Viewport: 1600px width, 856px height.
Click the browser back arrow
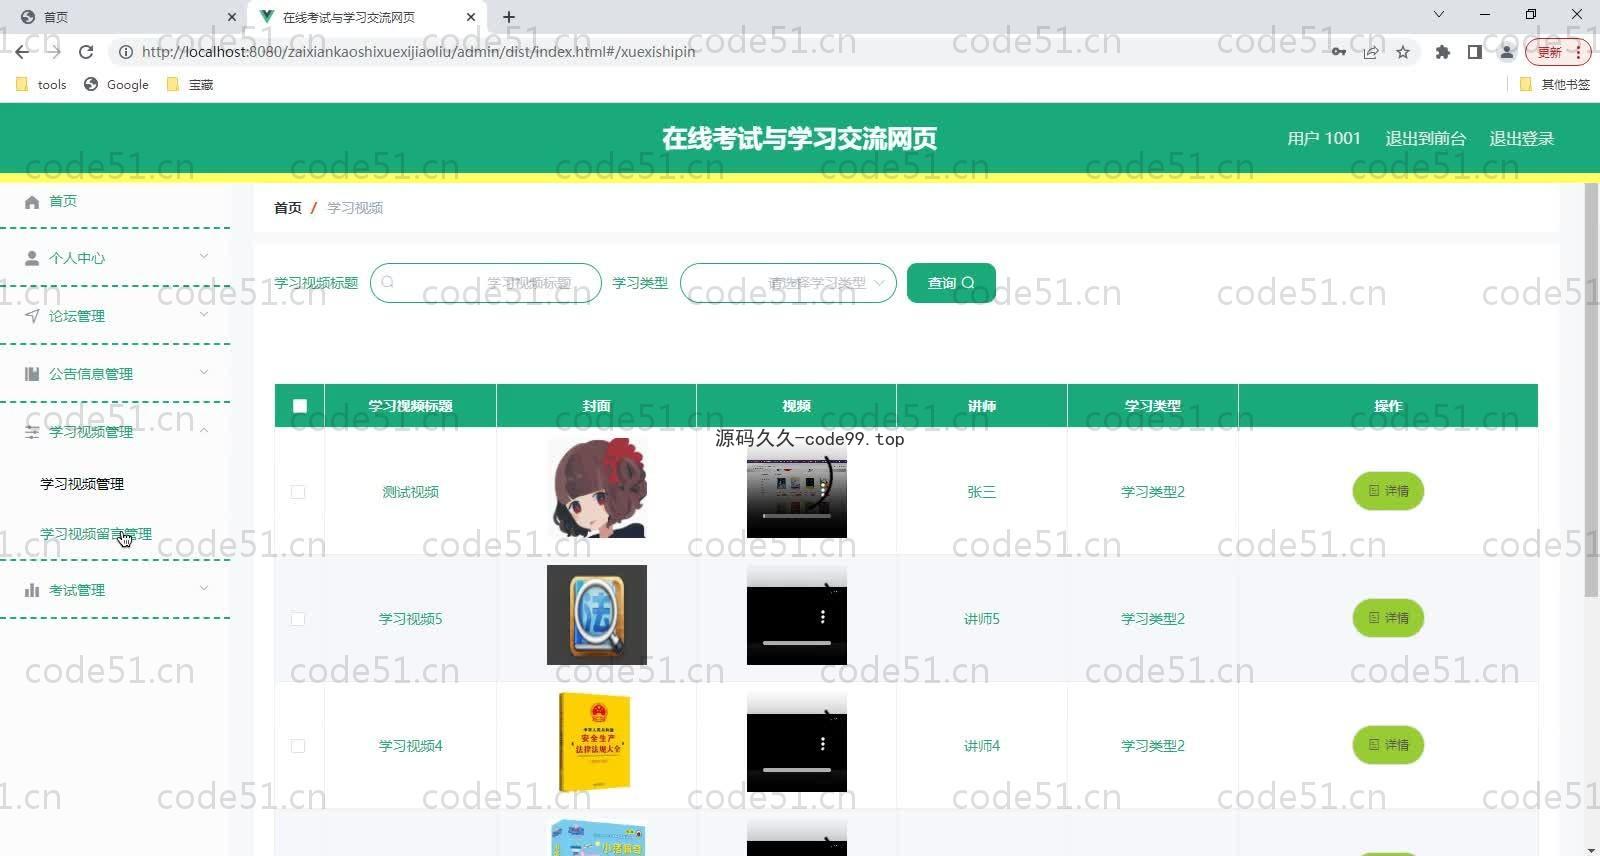(x=22, y=52)
